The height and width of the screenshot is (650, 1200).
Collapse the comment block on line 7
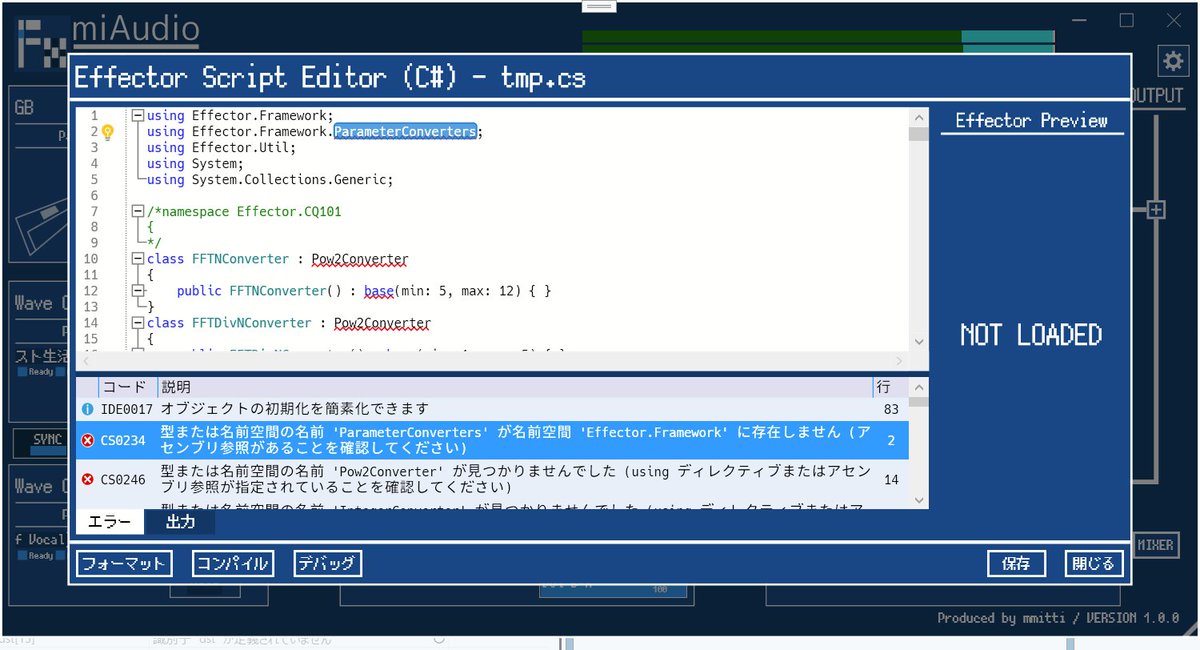coord(138,212)
